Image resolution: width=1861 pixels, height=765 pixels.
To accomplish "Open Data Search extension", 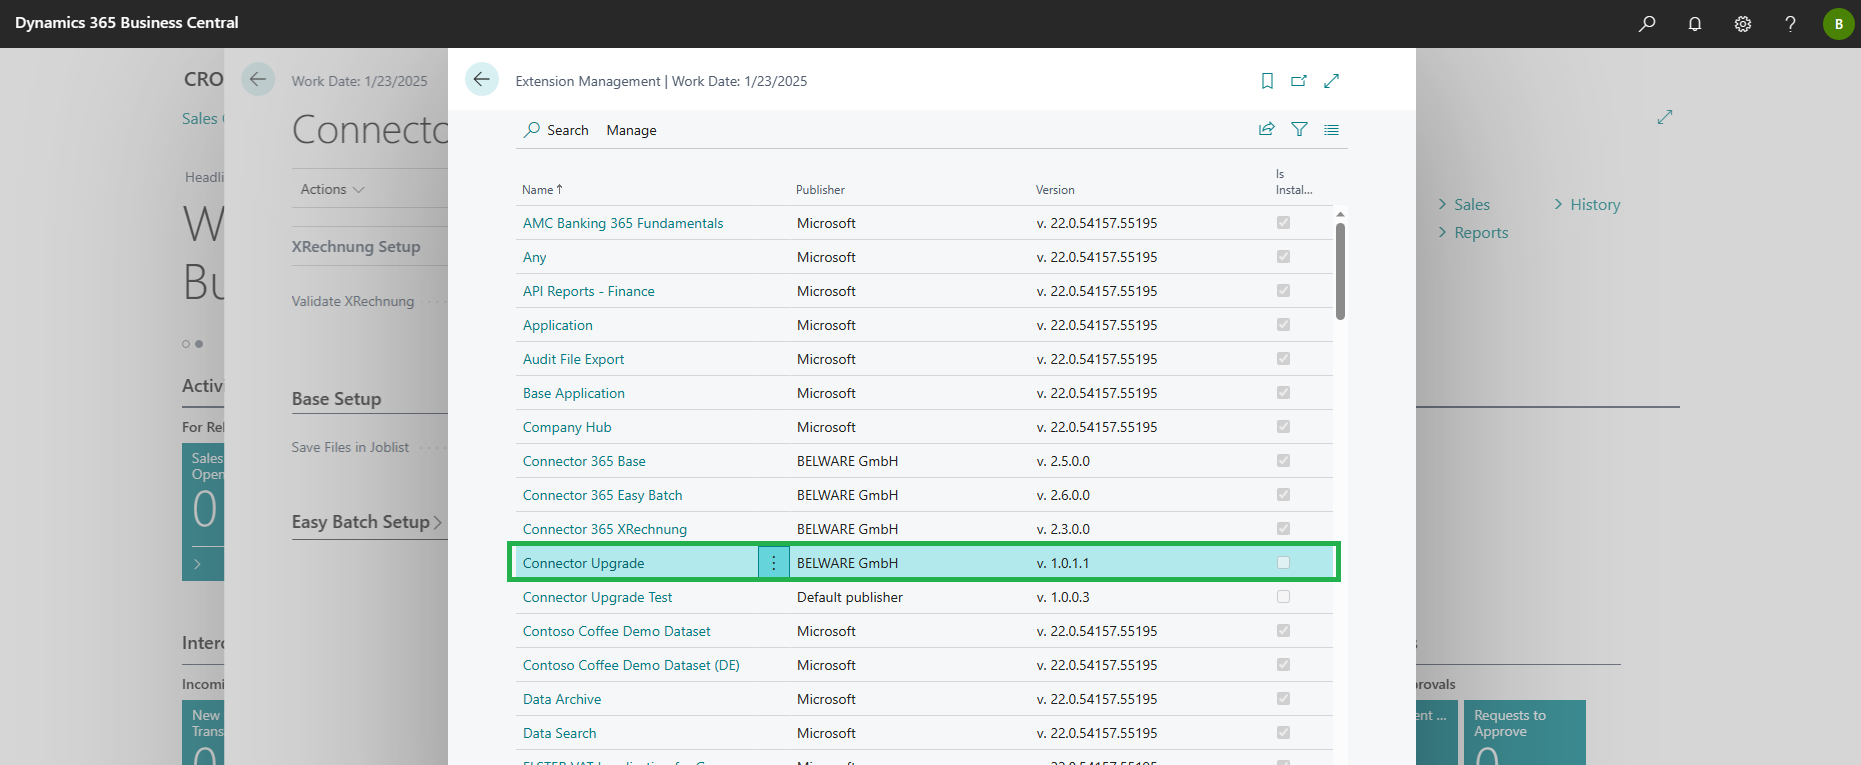I will pyautogui.click(x=559, y=733).
